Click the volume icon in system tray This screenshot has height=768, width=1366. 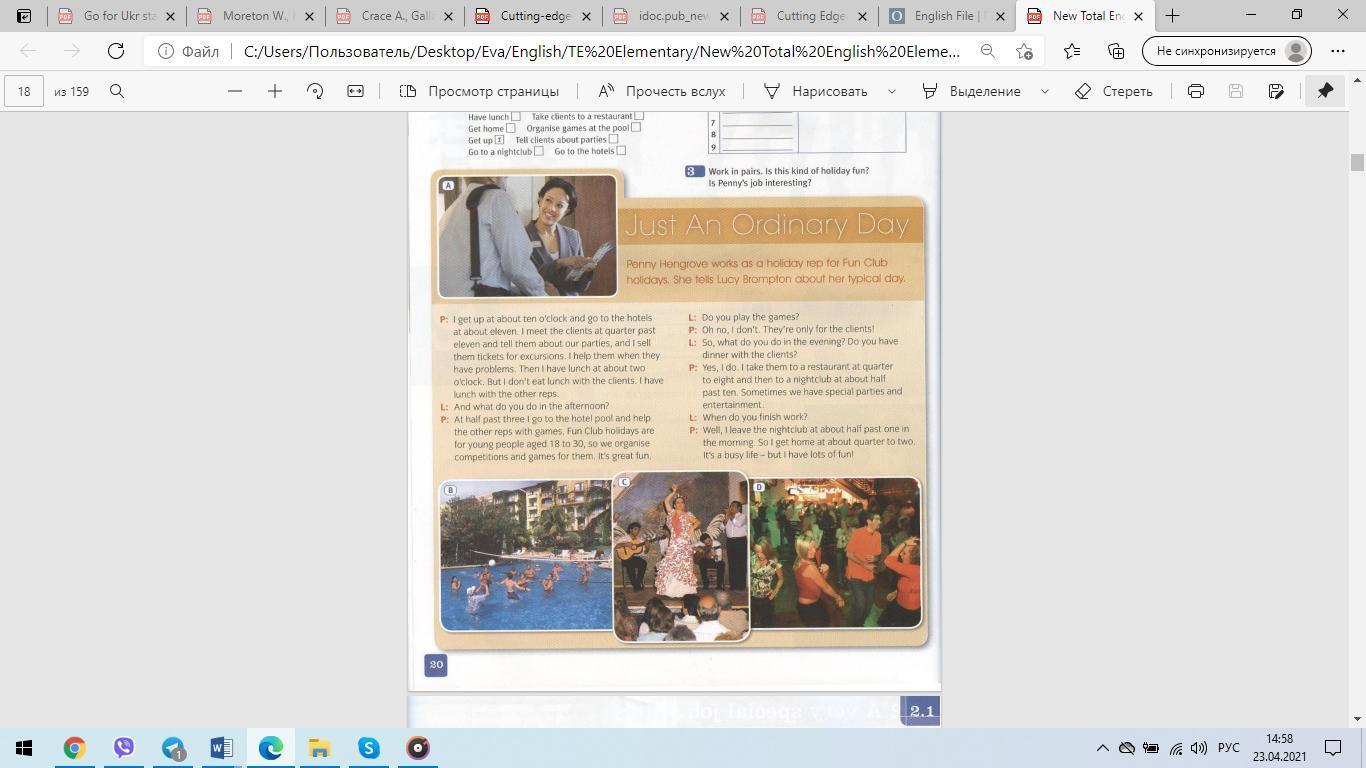point(1200,748)
